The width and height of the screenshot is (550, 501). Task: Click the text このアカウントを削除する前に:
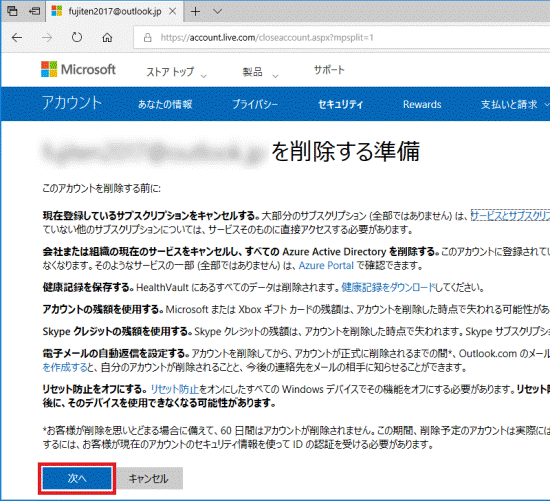(x=102, y=188)
